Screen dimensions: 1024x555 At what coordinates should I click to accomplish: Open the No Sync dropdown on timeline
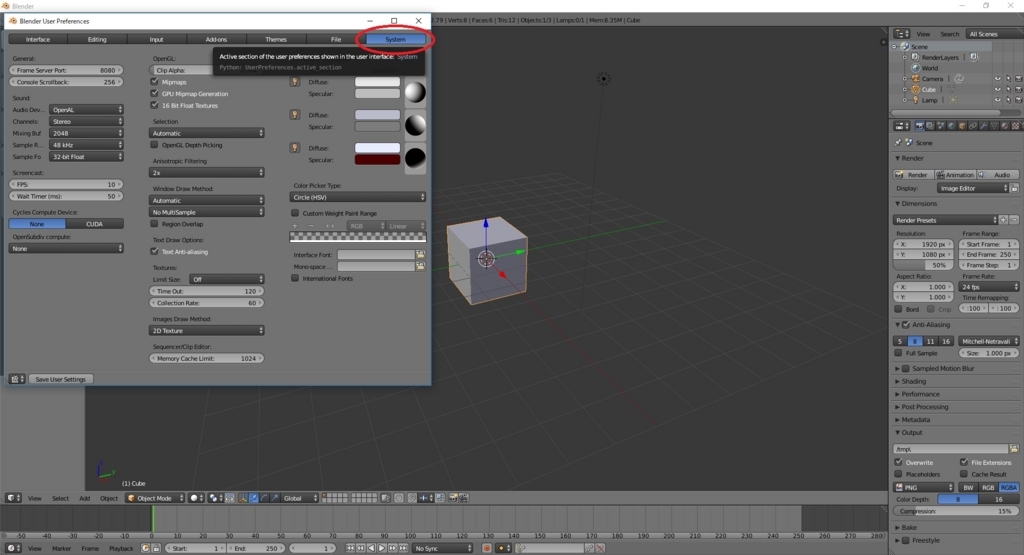443,548
